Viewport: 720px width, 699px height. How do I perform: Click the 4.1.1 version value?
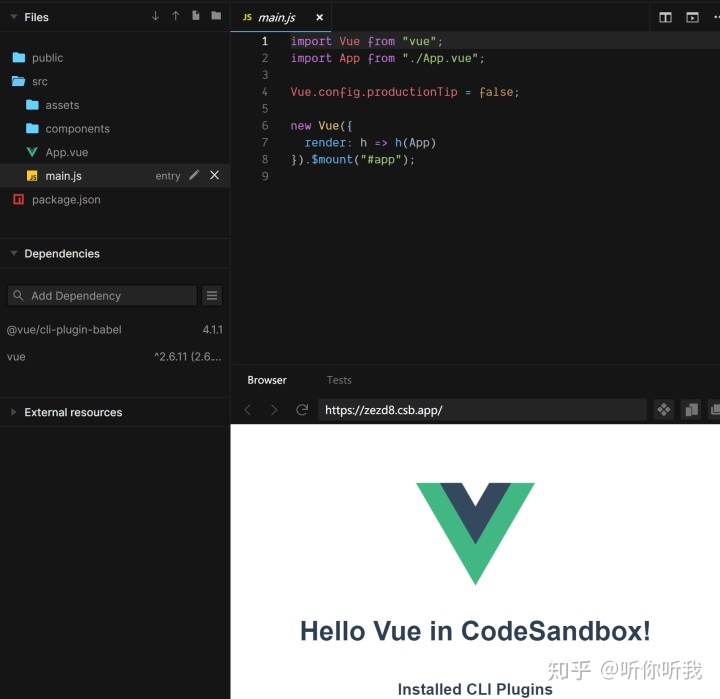coord(213,330)
